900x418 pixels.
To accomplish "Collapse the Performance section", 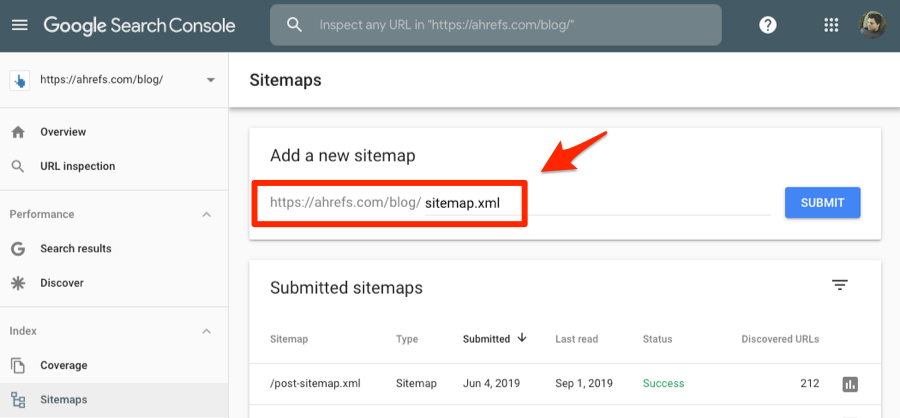I will tap(207, 214).
